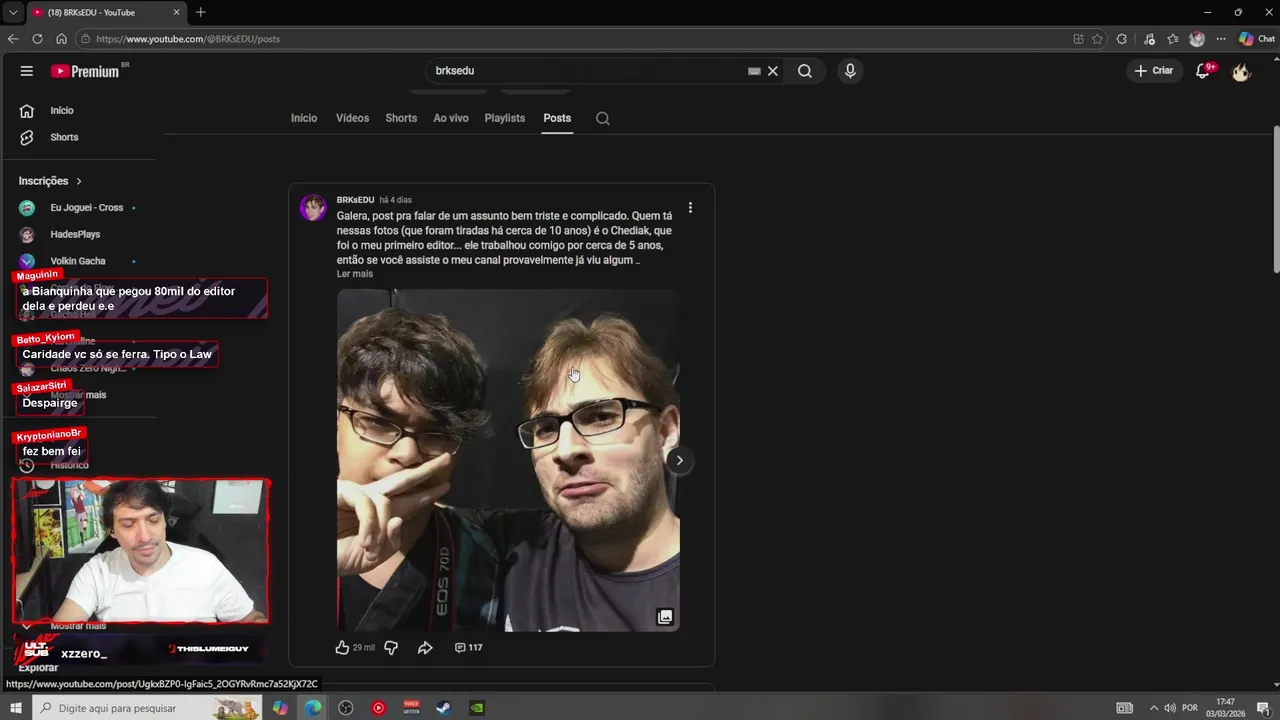Open the notifications bell
Image resolution: width=1280 pixels, height=720 pixels.
tap(1204, 71)
